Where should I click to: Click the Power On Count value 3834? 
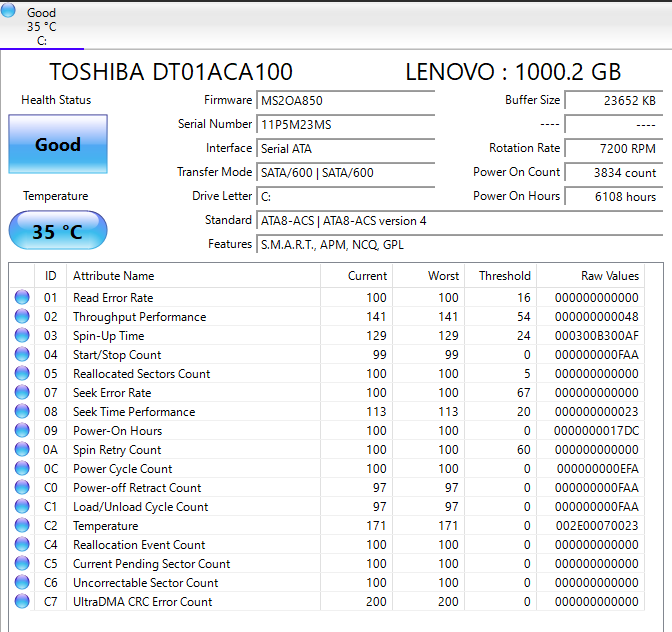coord(614,173)
